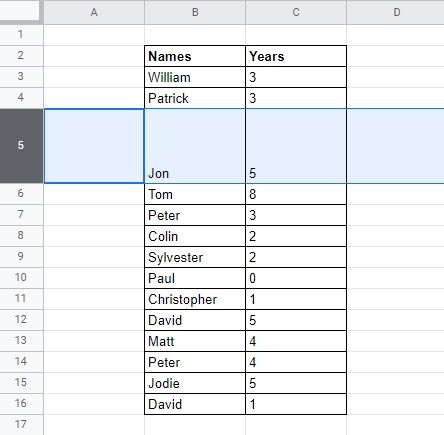This screenshot has width=444, height=435.
Task: Select Tom's years value 8
Action: click(296, 194)
